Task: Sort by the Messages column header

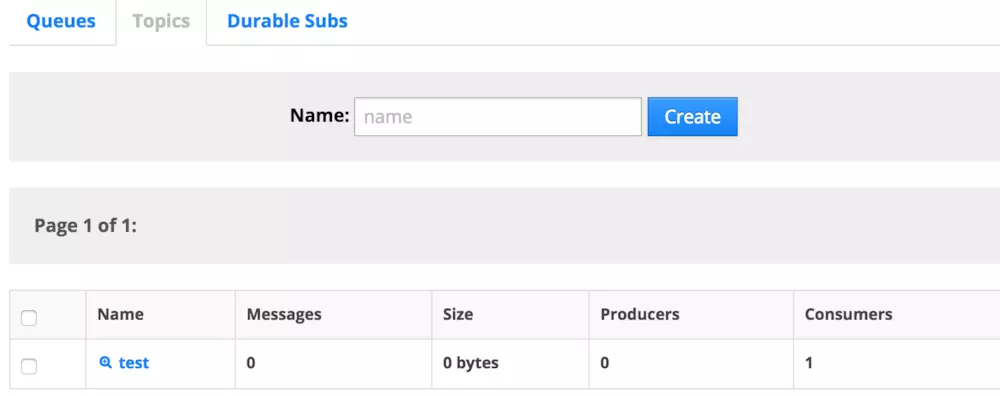Action: tap(284, 314)
